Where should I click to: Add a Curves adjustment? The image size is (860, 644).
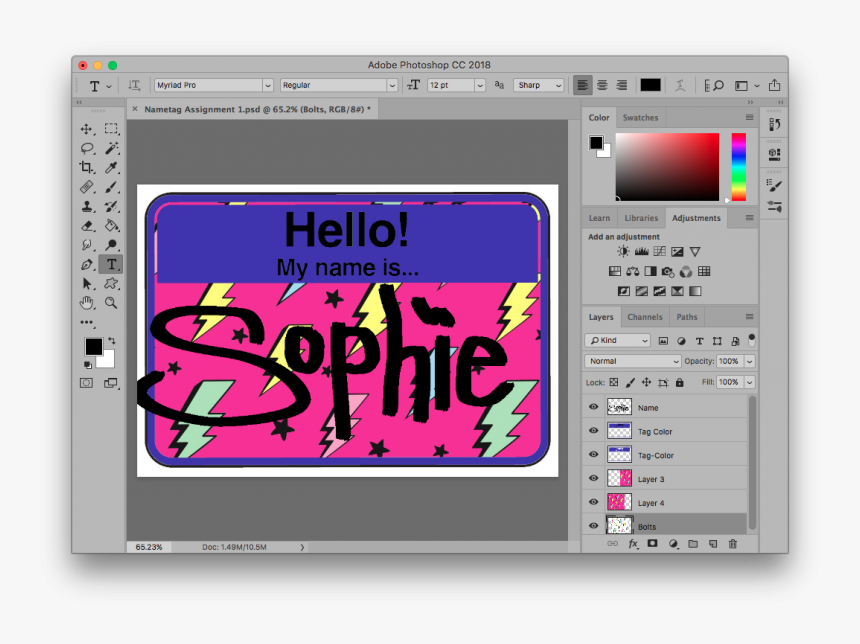click(x=660, y=251)
